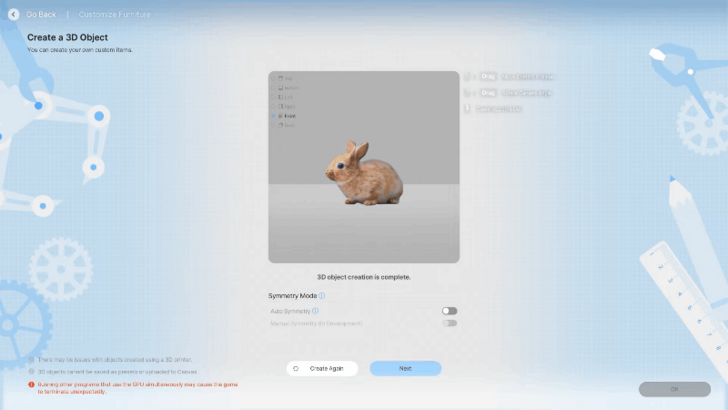This screenshot has width=728, height=410.
Task: Click the 'Symmetry Mode' label
Action: pos(292,296)
